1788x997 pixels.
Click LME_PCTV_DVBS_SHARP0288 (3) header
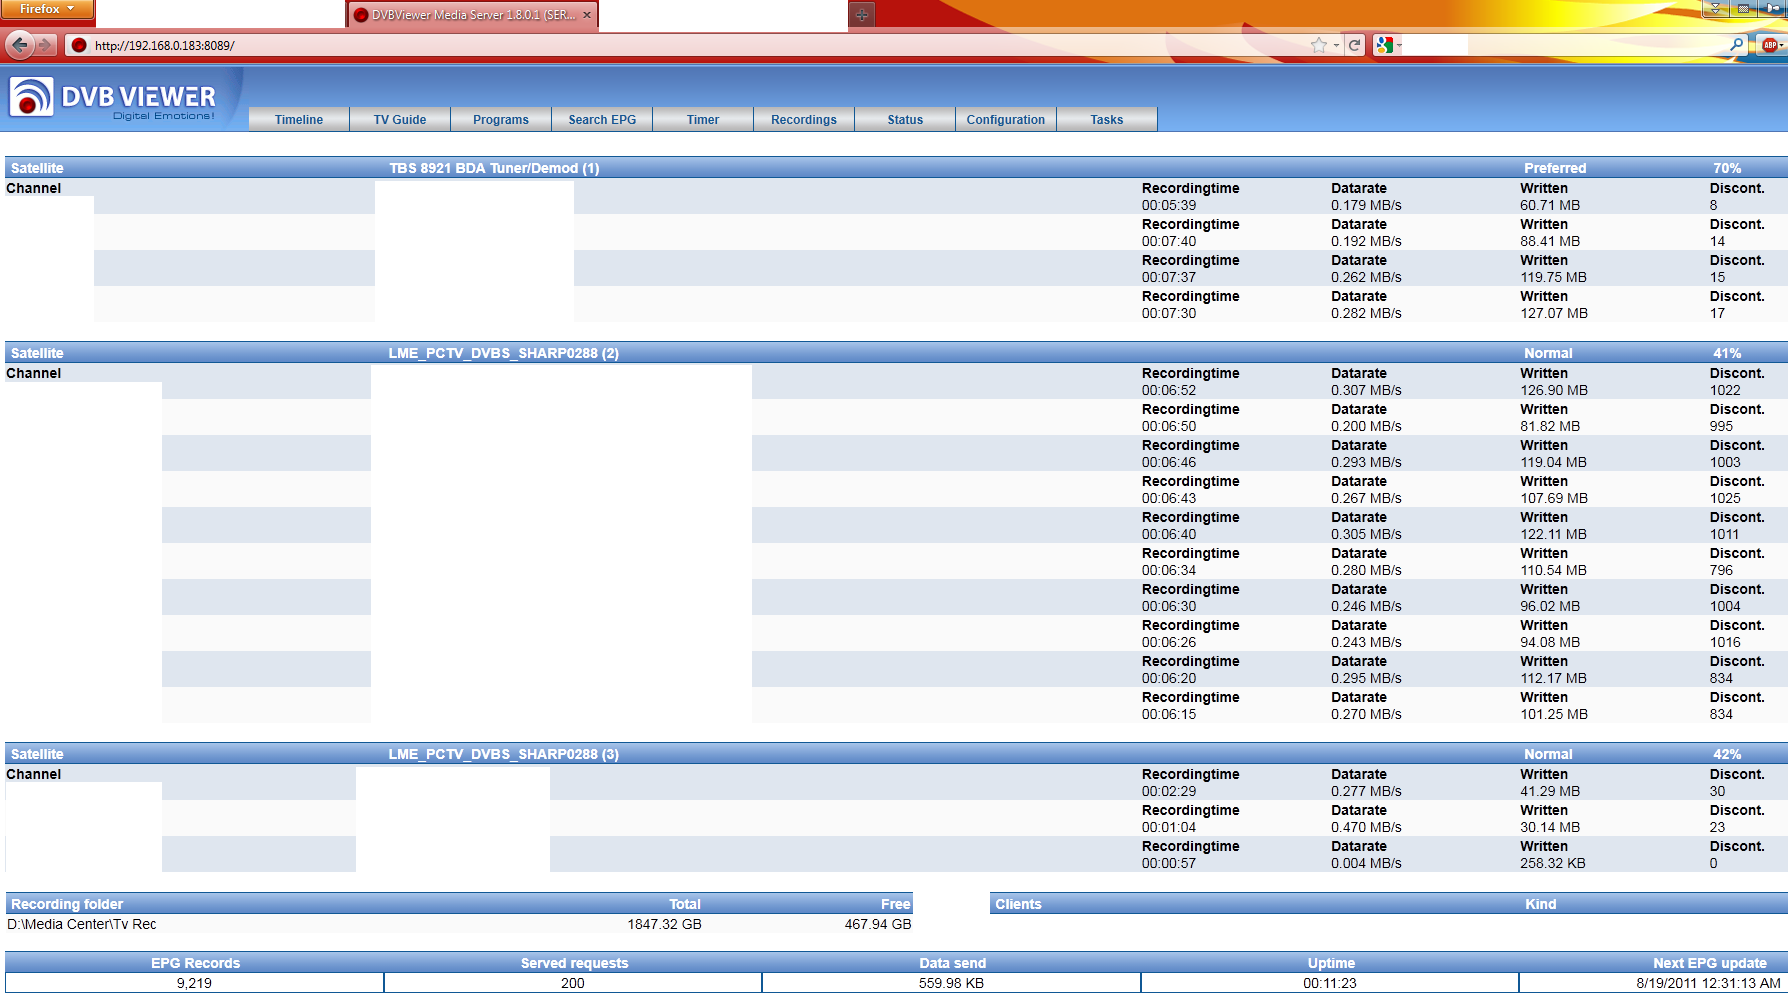pos(503,754)
